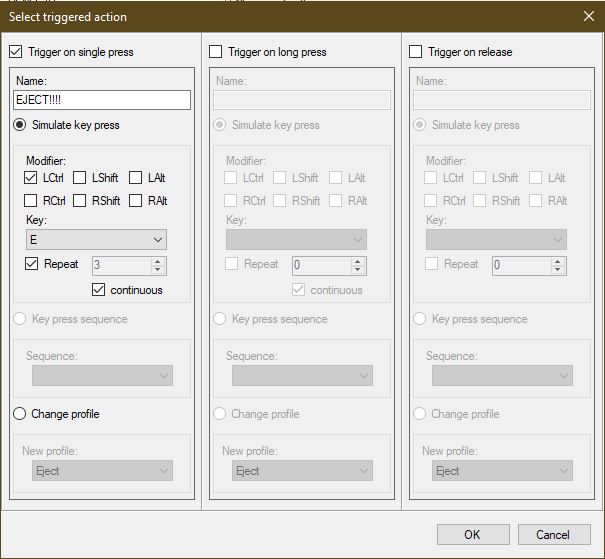The width and height of the screenshot is (605, 559).
Task: Toggle RShift modifier in release panel
Action: (479, 201)
